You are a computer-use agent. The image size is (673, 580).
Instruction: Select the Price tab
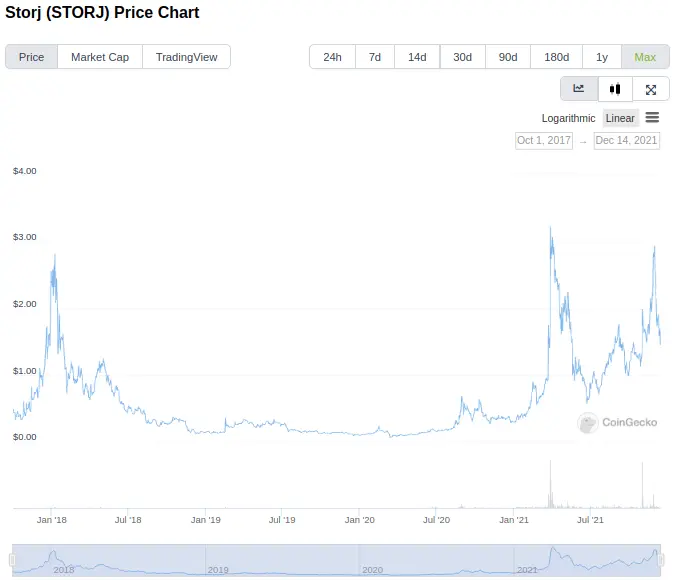pos(31,57)
